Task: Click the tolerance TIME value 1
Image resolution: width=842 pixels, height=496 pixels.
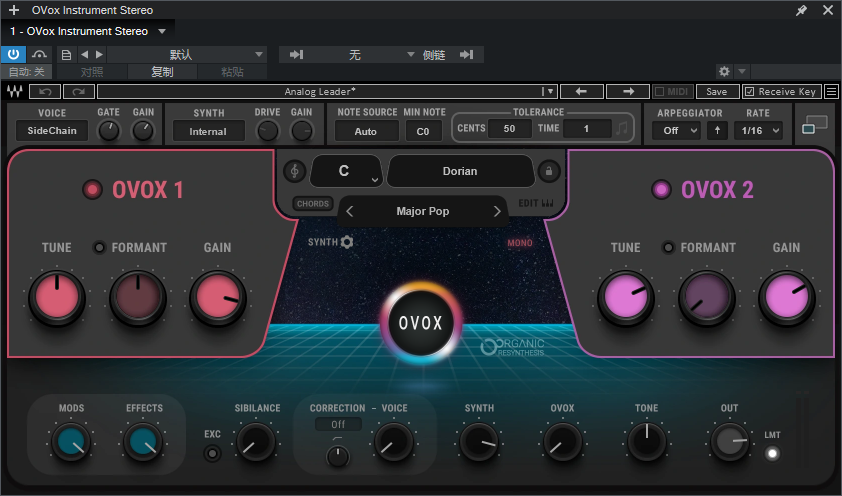Action: (x=586, y=128)
